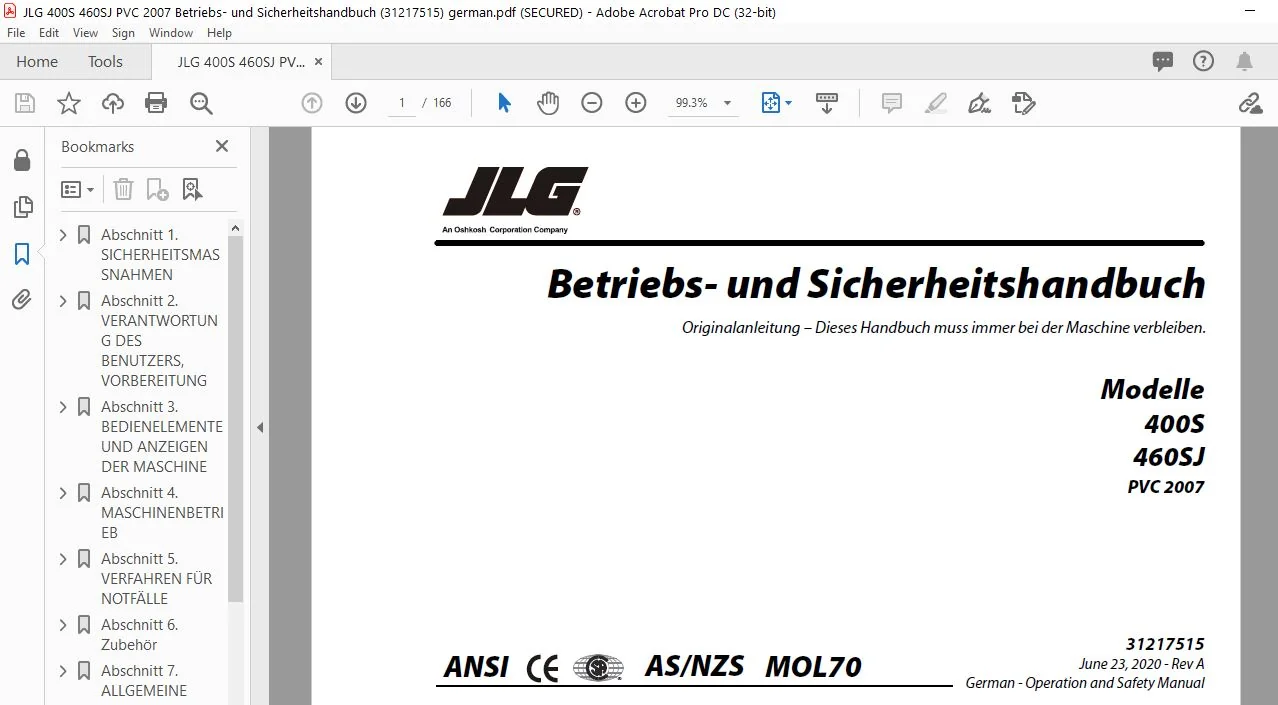Open the Sign document tool
Image resolution: width=1278 pixels, height=705 pixels.
(x=980, y=103)
